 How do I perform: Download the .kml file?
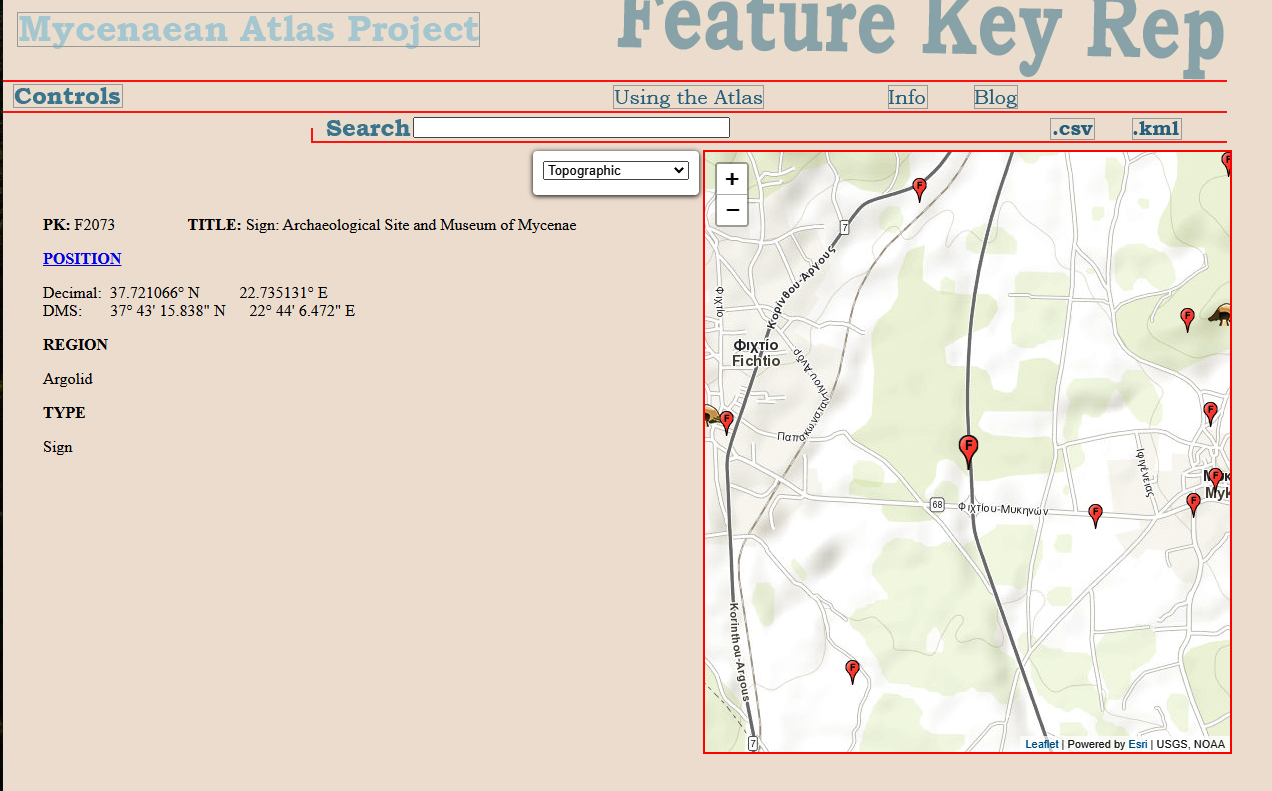1156,128
